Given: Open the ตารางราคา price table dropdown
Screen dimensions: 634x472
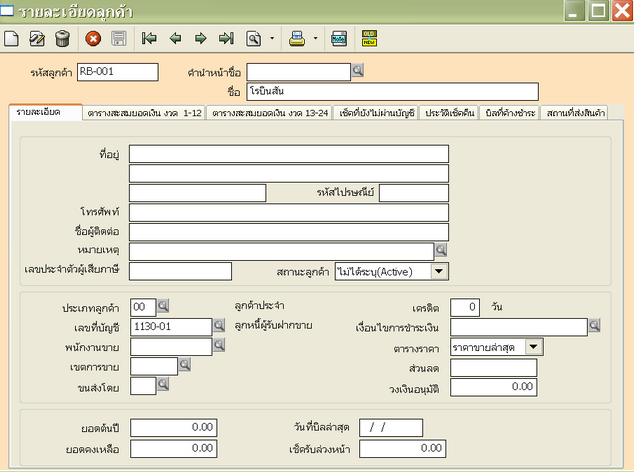Looking at the screenshot, I should (534, 346).
